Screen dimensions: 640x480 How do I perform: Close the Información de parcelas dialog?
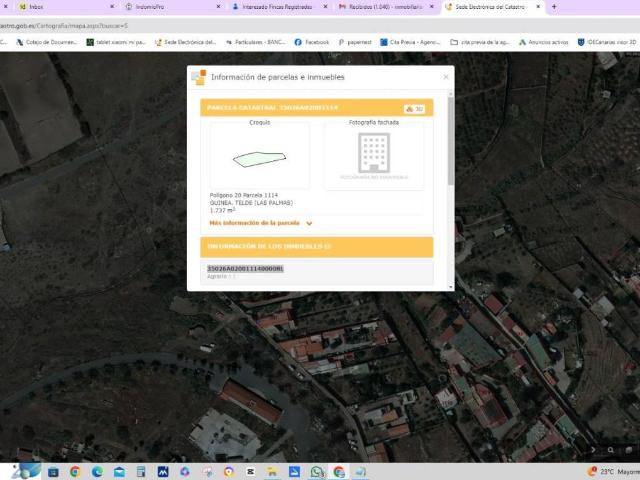pos(446,77)
